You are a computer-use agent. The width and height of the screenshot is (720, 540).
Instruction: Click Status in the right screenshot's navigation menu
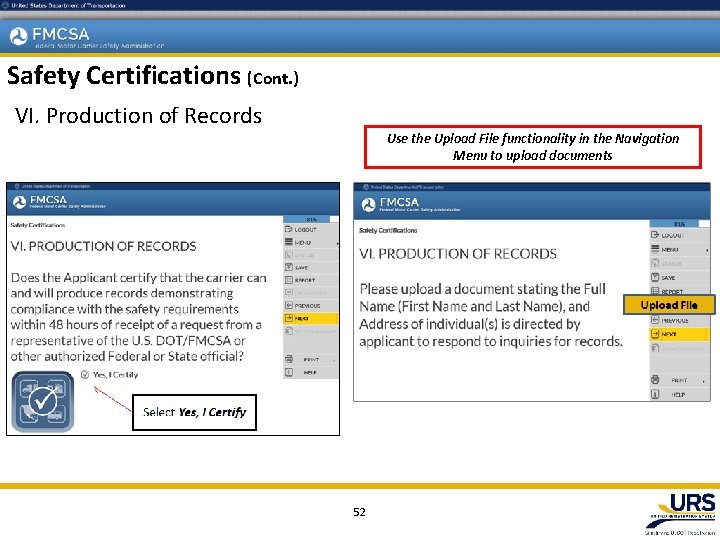[680, 264]
